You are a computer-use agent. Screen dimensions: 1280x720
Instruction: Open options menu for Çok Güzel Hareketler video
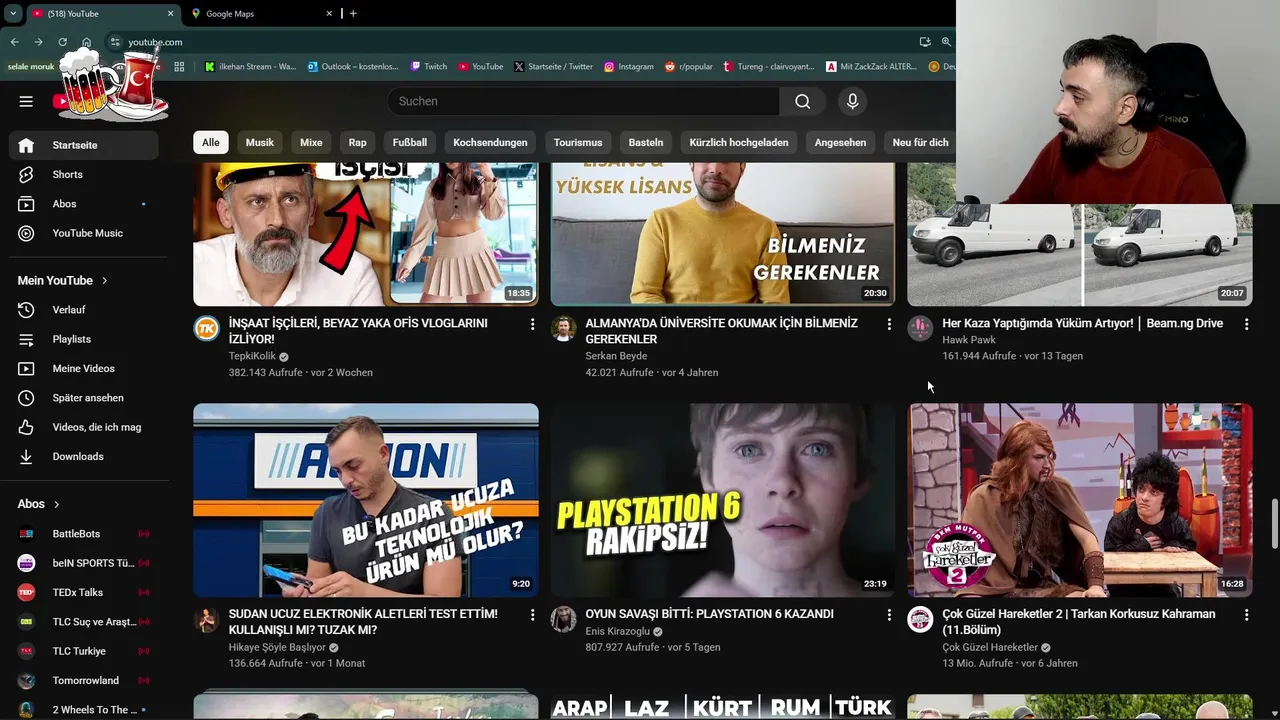1246,614
